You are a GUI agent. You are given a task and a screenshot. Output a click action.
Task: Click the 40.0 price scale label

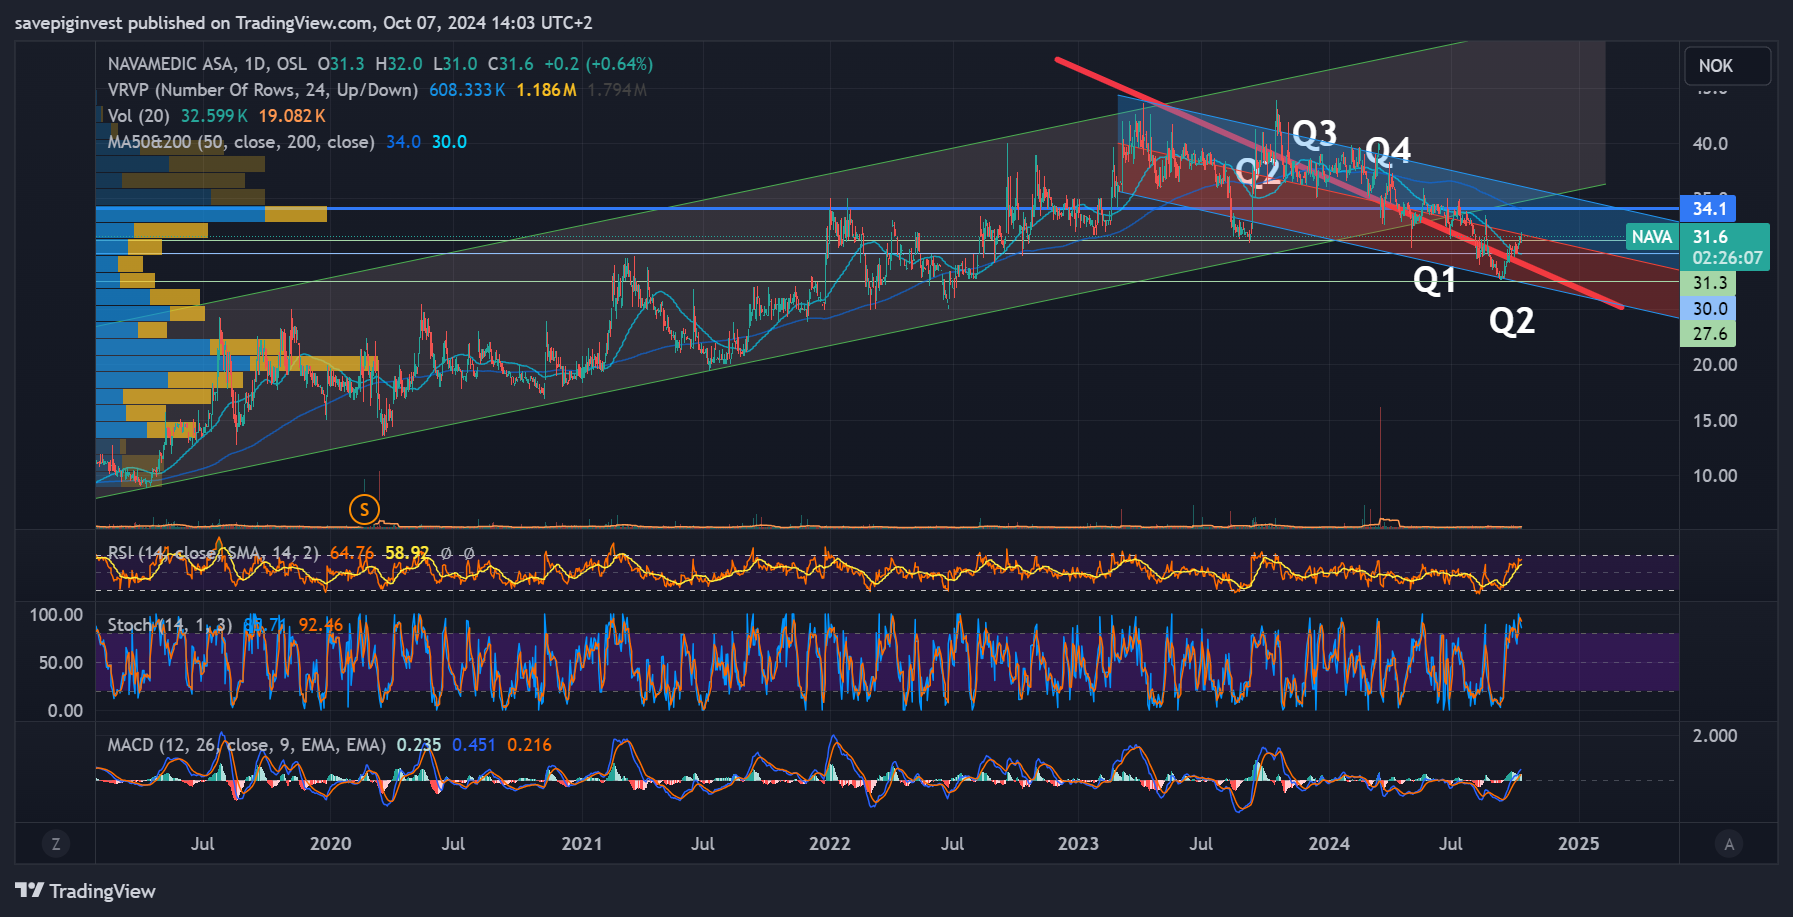coord(1710,144)
